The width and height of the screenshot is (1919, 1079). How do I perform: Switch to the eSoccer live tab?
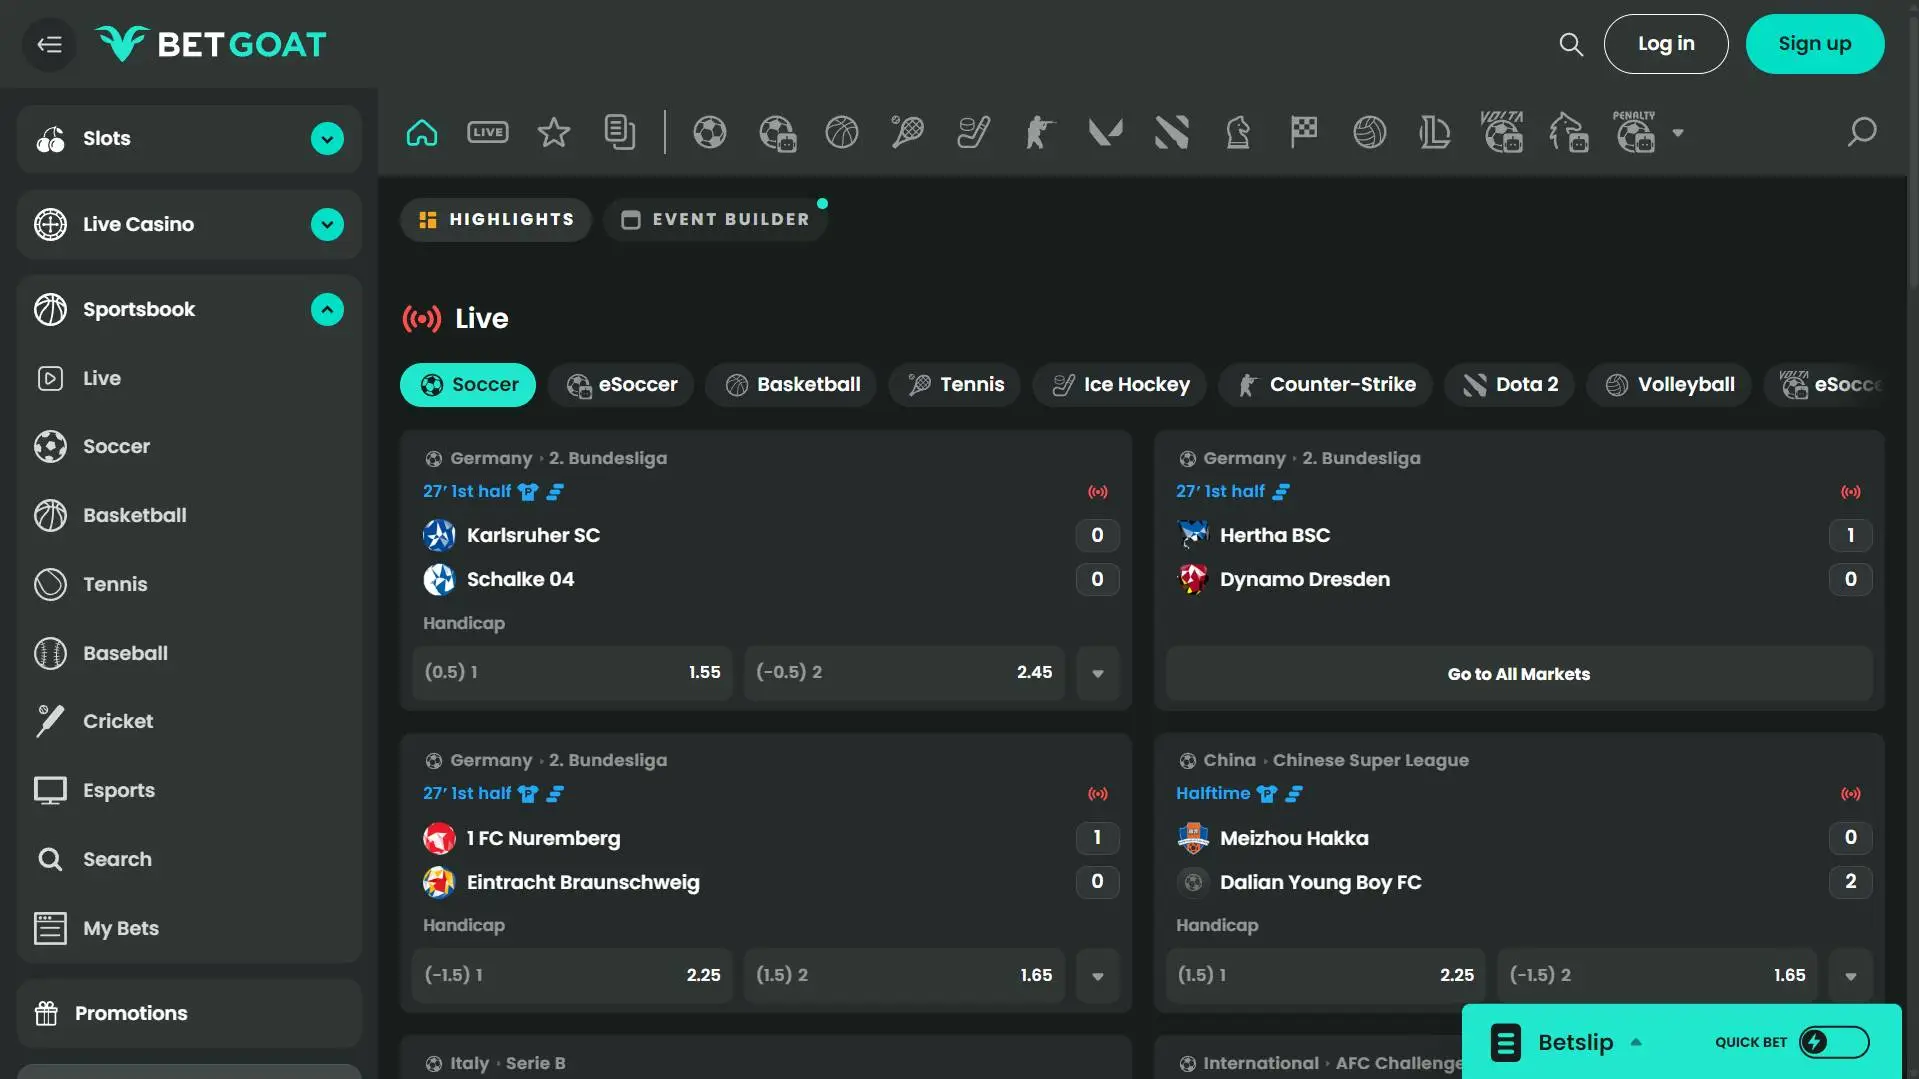click(621, 385)
